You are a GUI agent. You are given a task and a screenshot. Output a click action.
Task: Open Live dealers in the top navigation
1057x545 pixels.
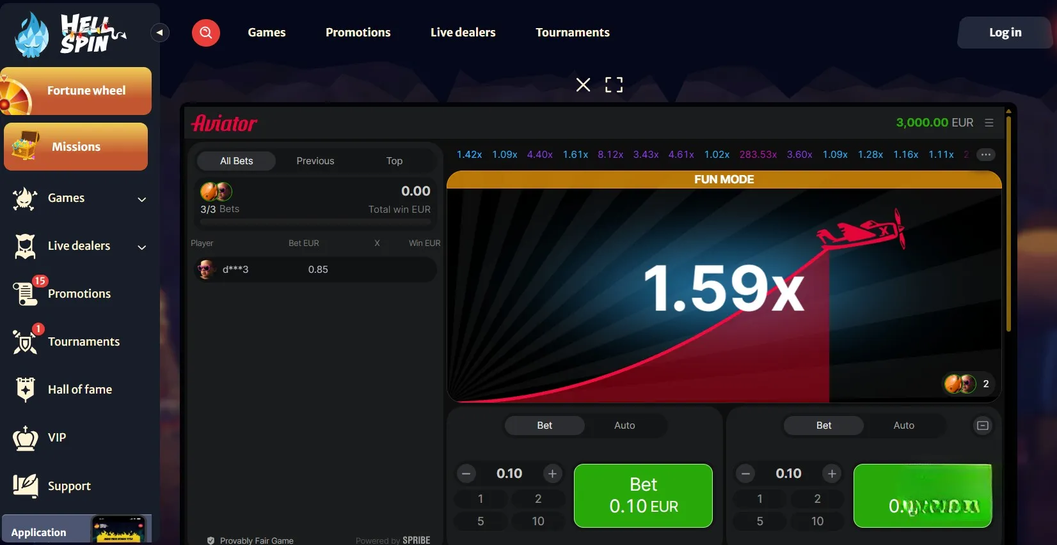coord(463,32)
